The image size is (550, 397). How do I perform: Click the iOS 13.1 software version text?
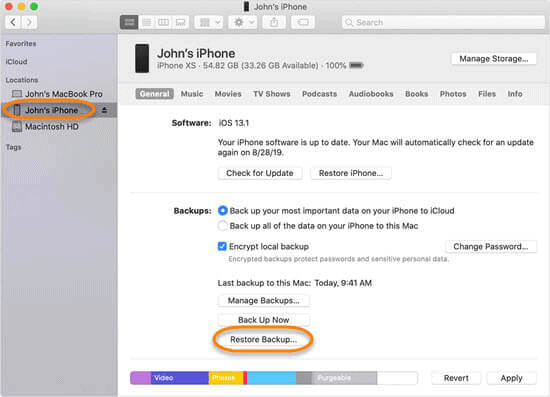pos(234,123)
